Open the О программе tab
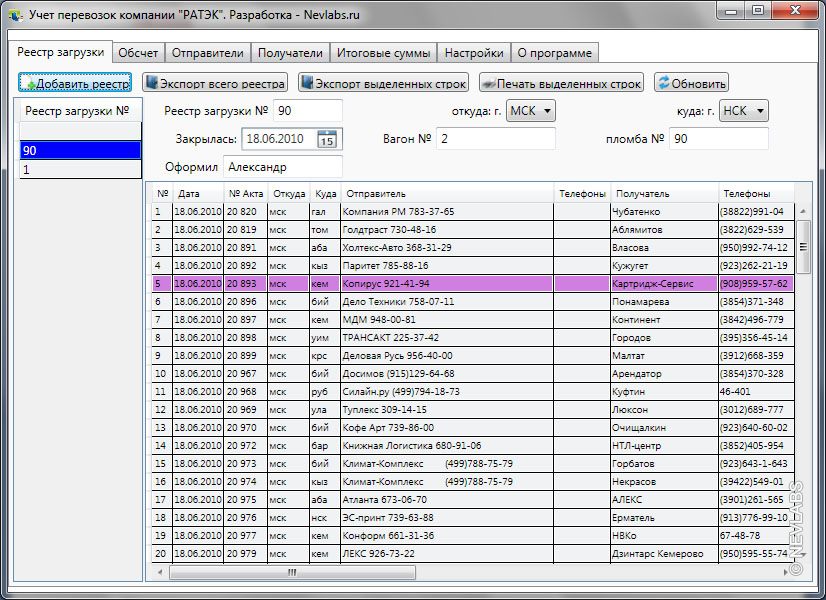 (554, 53)
